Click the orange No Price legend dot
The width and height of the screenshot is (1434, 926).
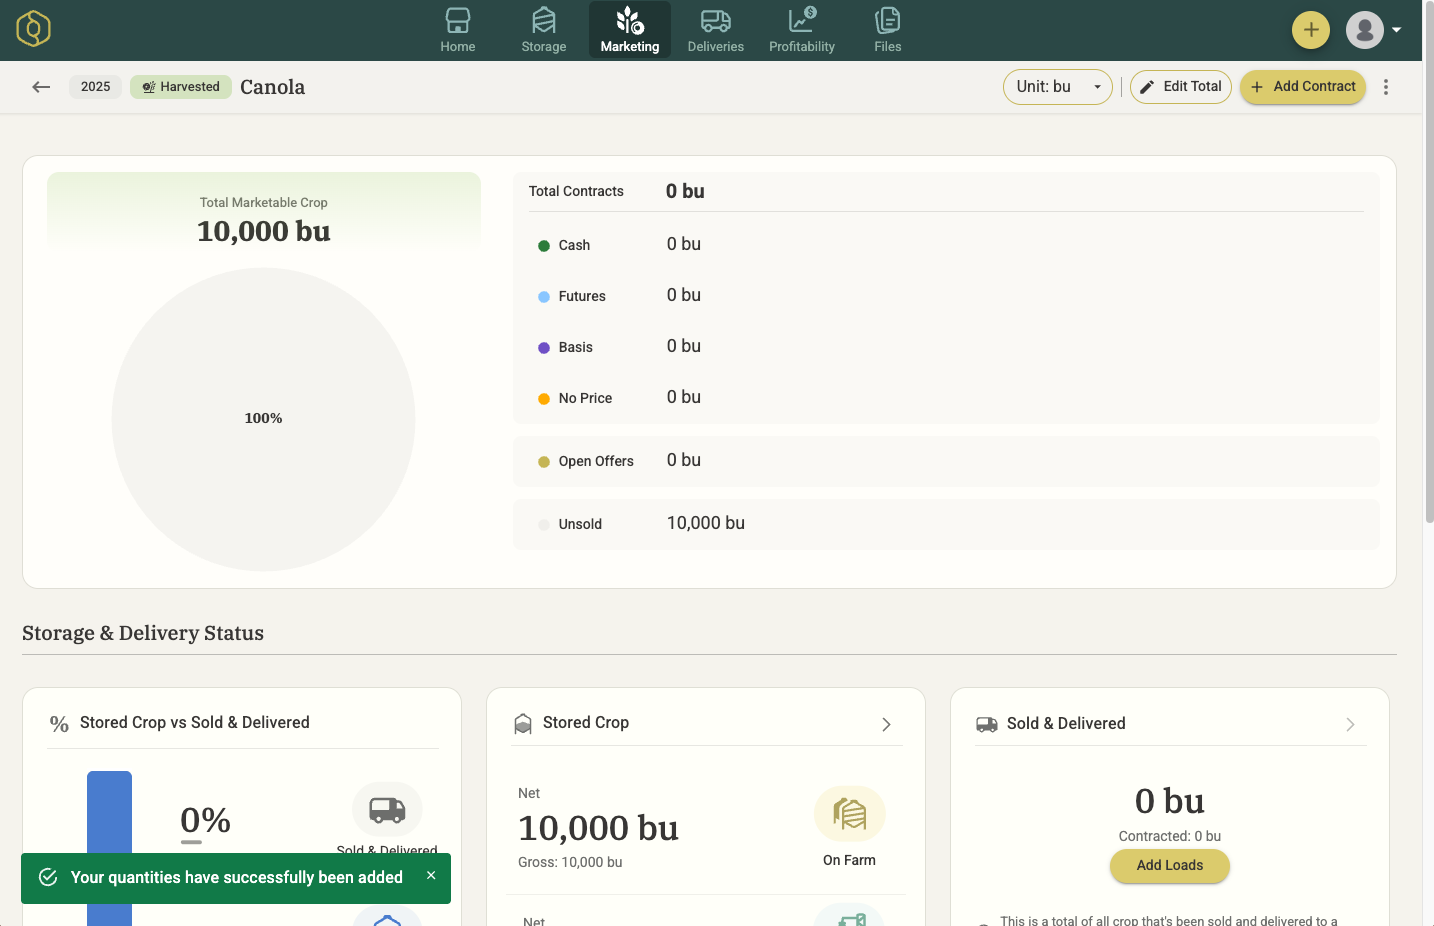click(x=544, y=399)
